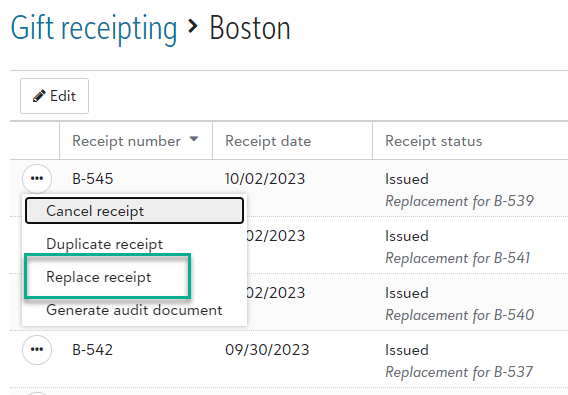The height and width of the screenshot is (395, 568).
Task: Click Issued status above Replacement for B-541
Action: pos(407,236)
